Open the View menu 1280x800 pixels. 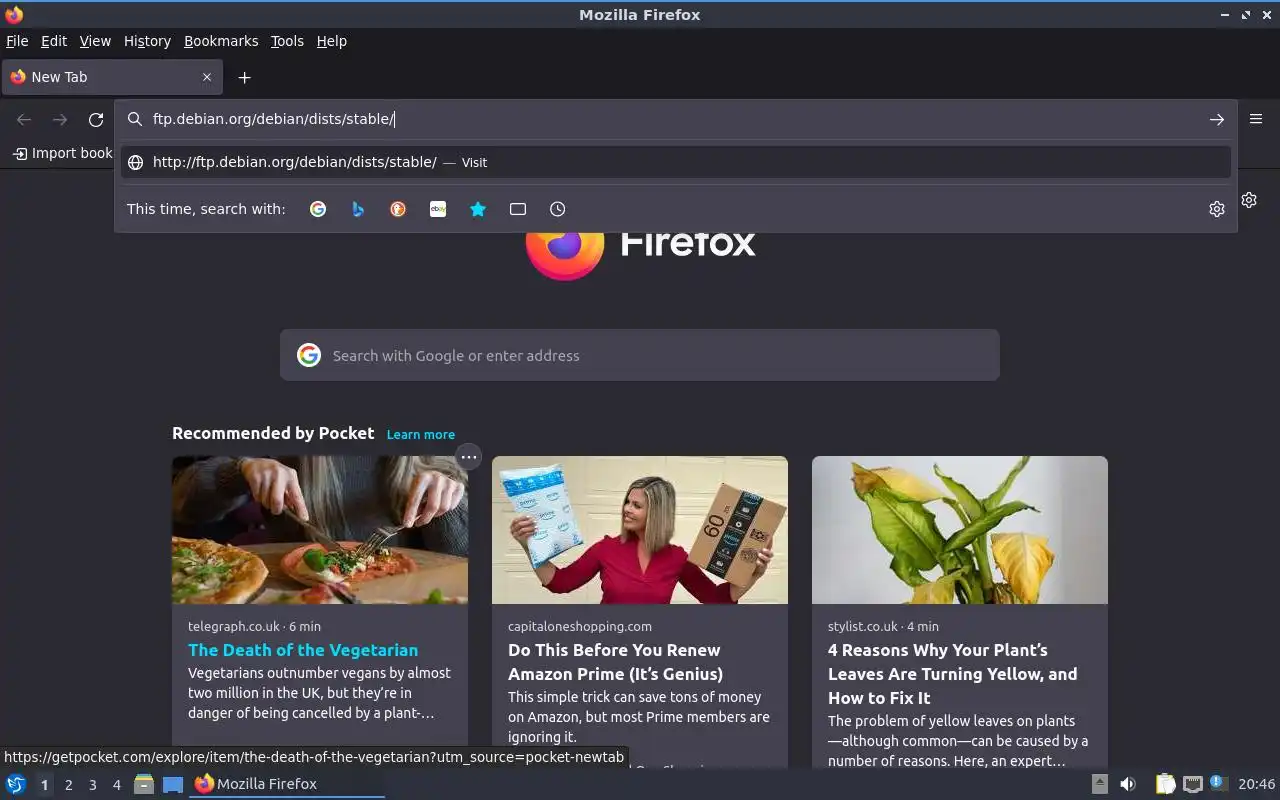(x=95, y=41)
